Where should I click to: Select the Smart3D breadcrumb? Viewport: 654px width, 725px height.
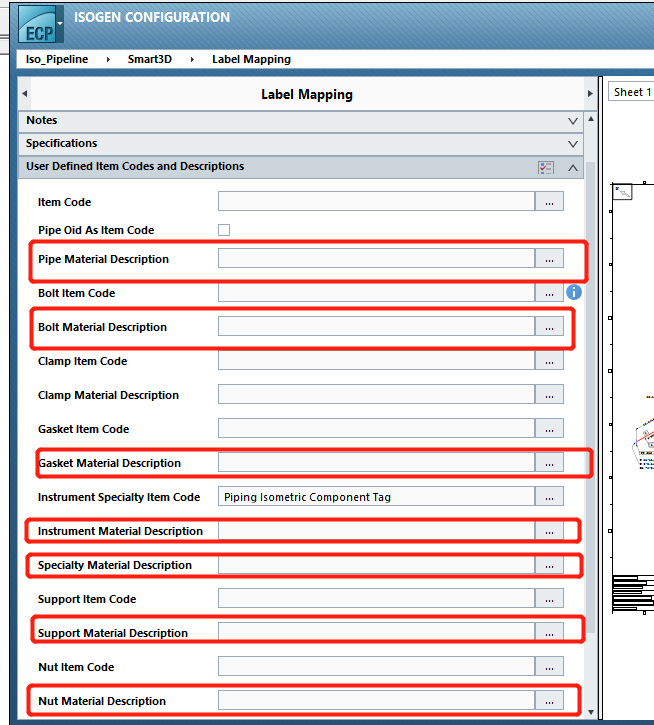(x=149, y=59)
